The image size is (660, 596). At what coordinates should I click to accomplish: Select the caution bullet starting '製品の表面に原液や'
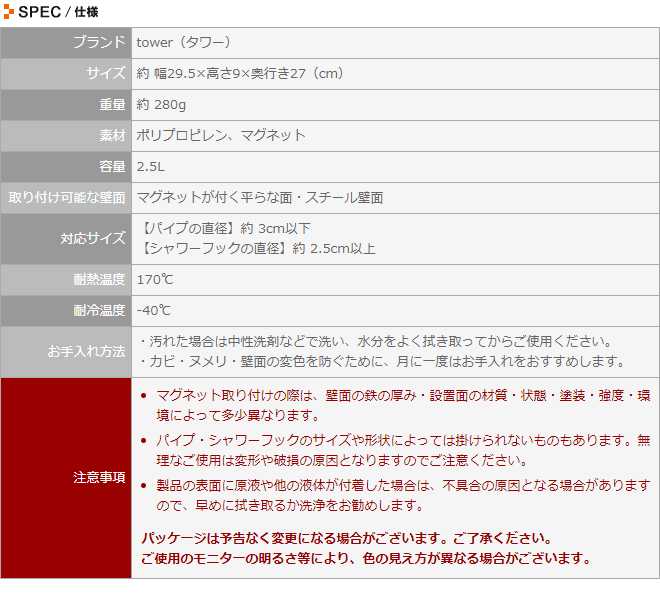[x=403, y=495]
